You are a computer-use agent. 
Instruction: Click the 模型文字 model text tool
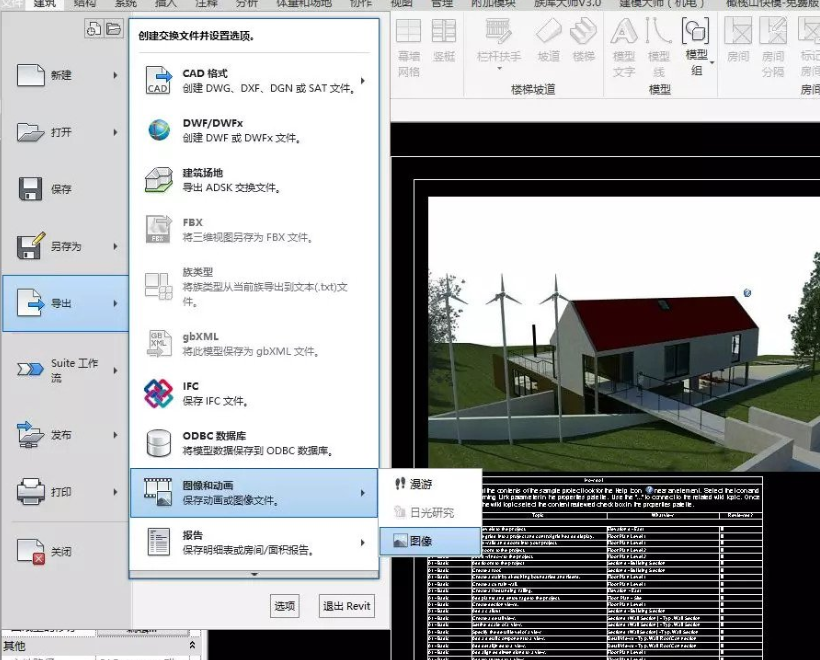624,48
